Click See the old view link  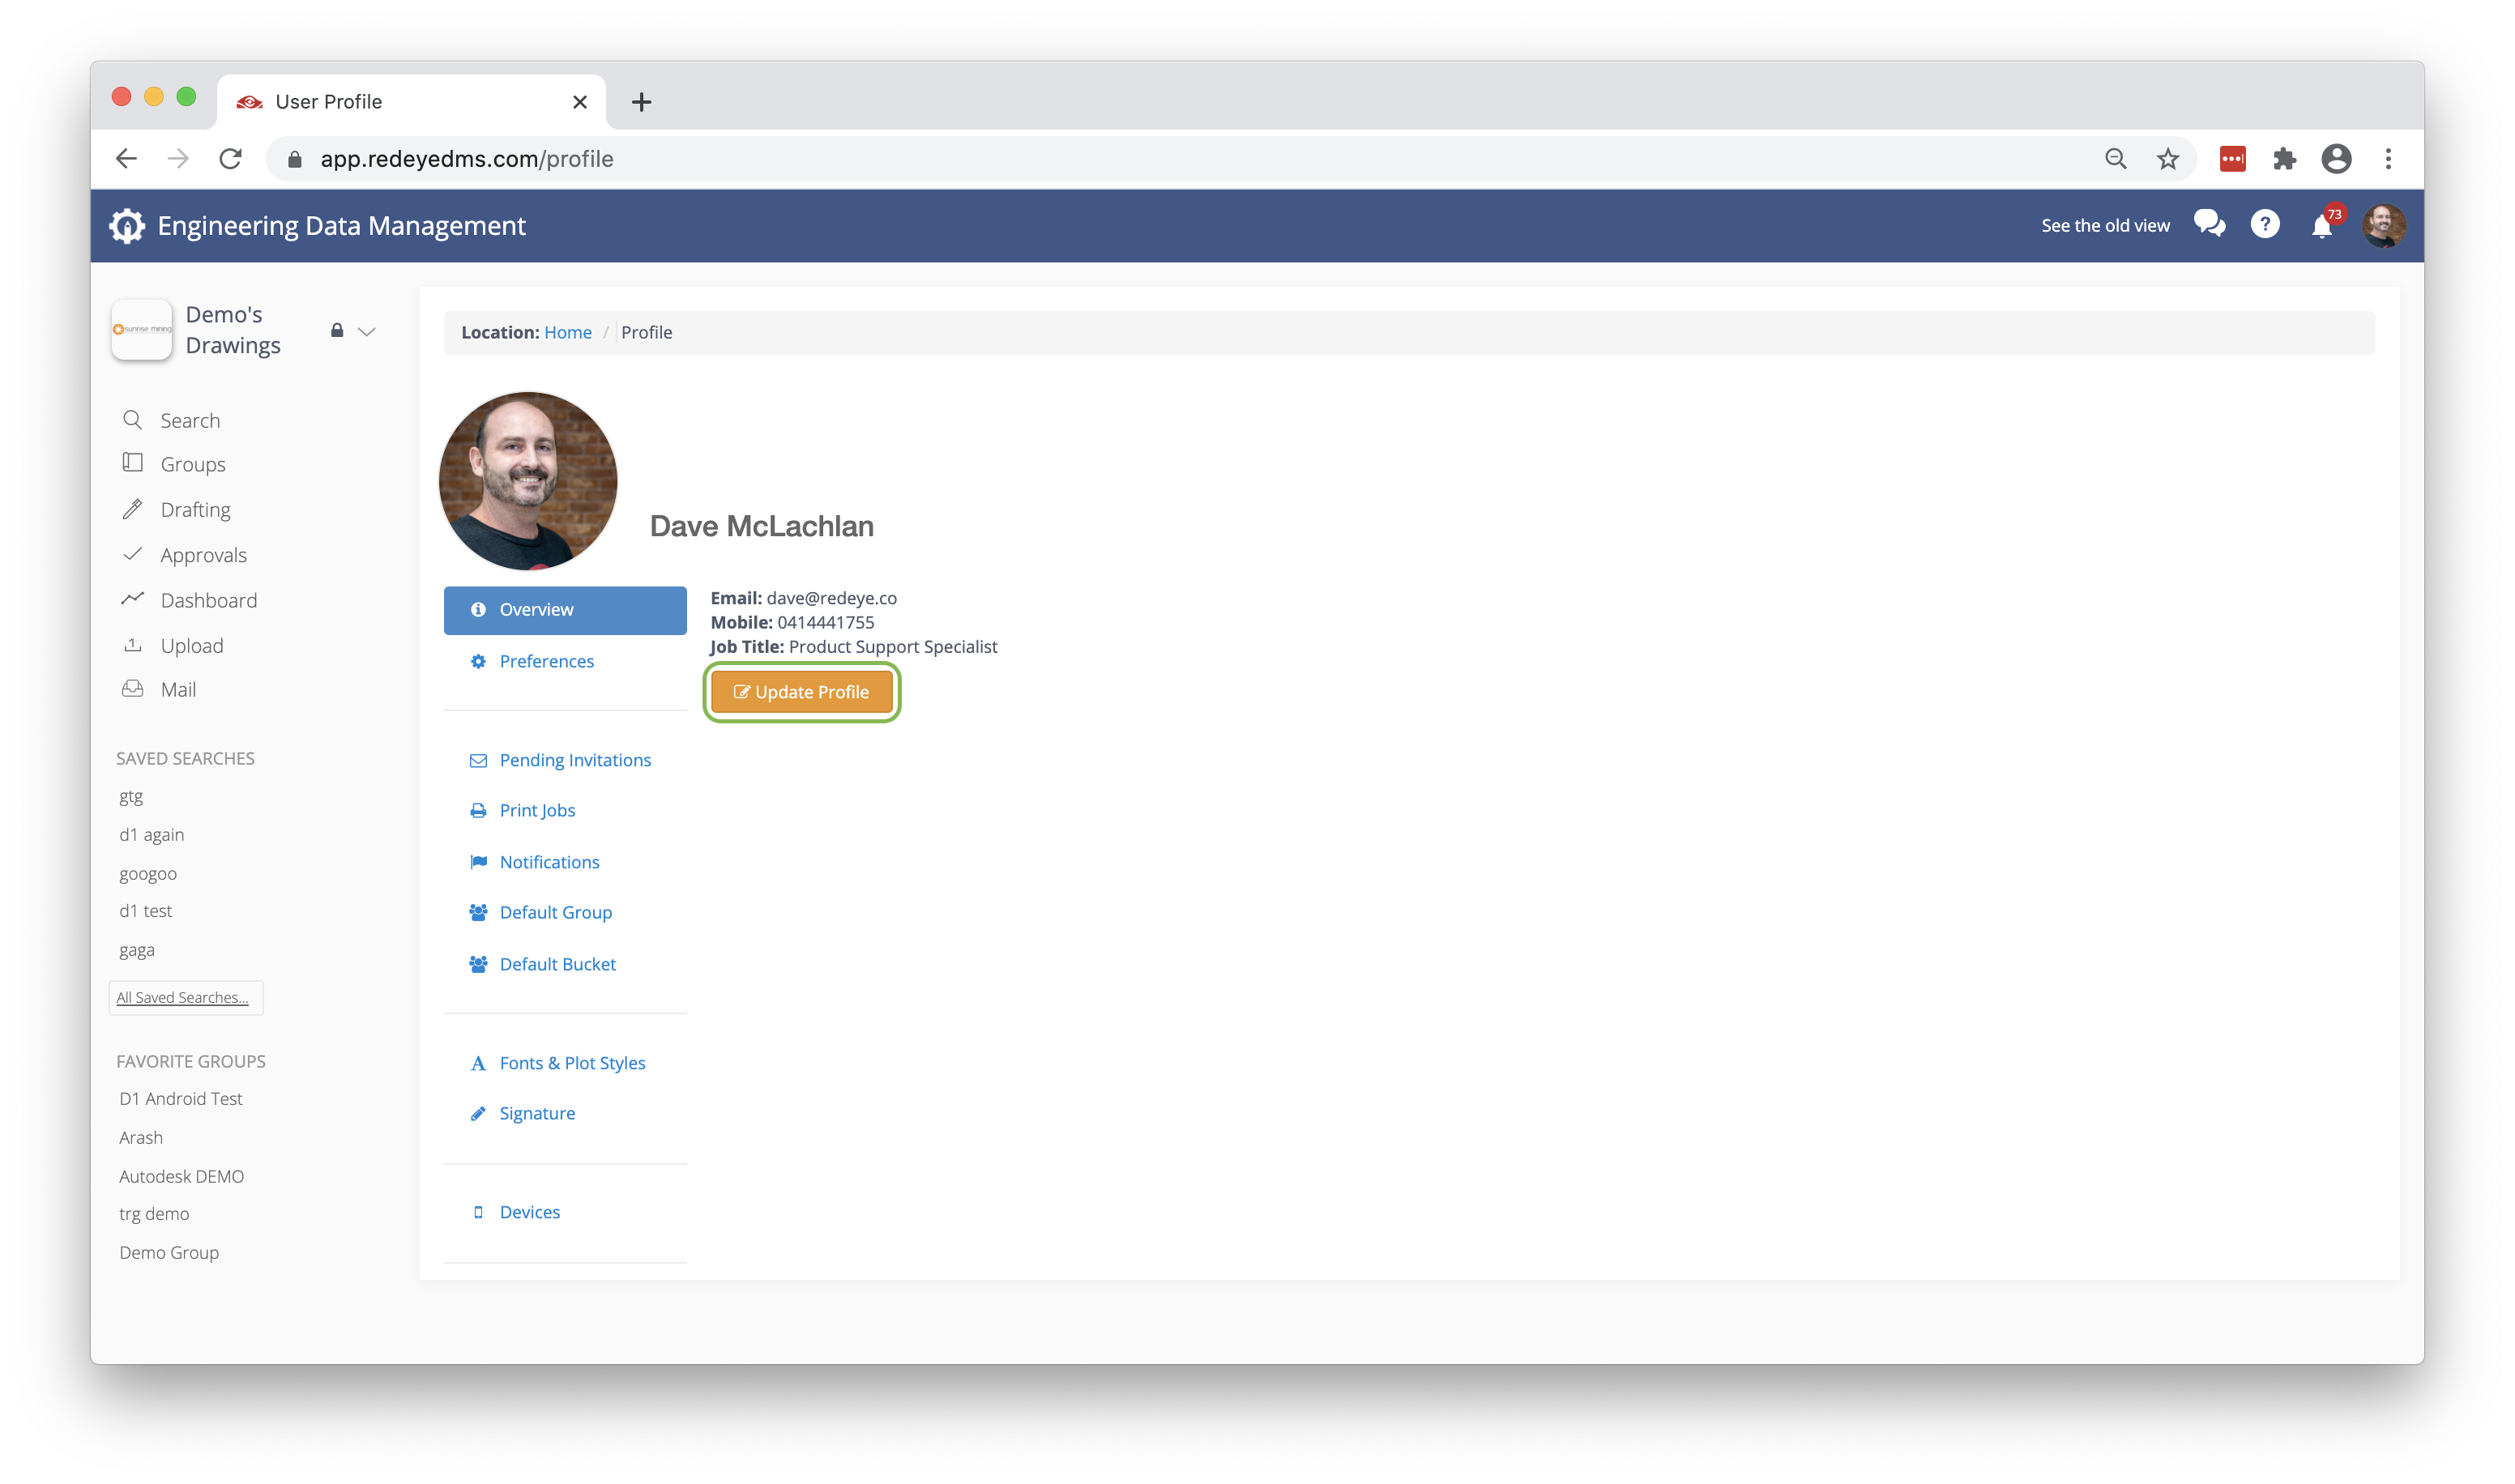[x=2105, y=226]
